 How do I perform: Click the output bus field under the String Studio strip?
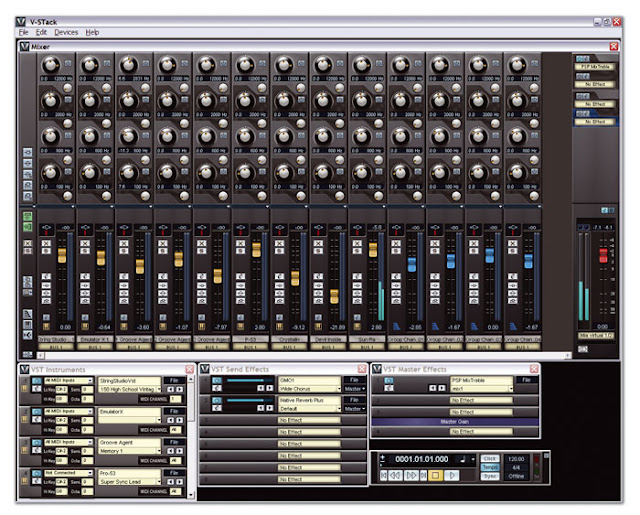(56, 347)
